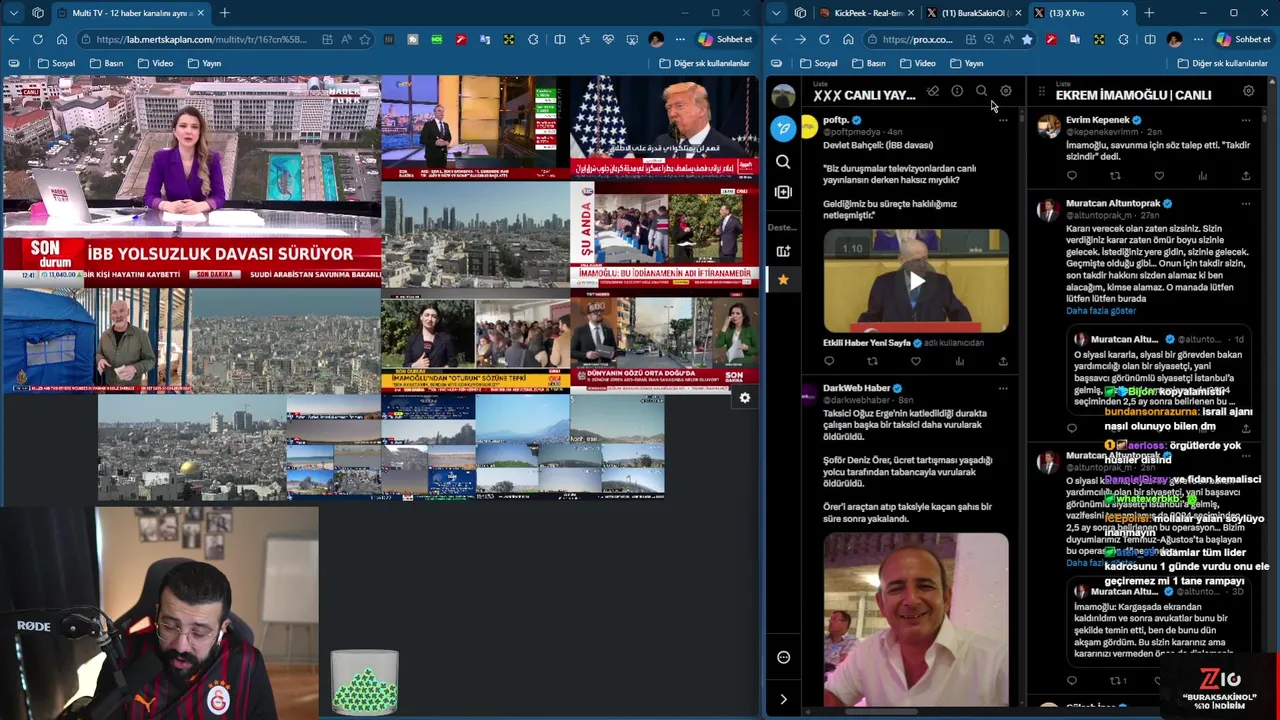1280x720 pixels.
Task: Select the starred deck in X Pro sidebar
Action: pyautogui.click(x=783, y=280)
